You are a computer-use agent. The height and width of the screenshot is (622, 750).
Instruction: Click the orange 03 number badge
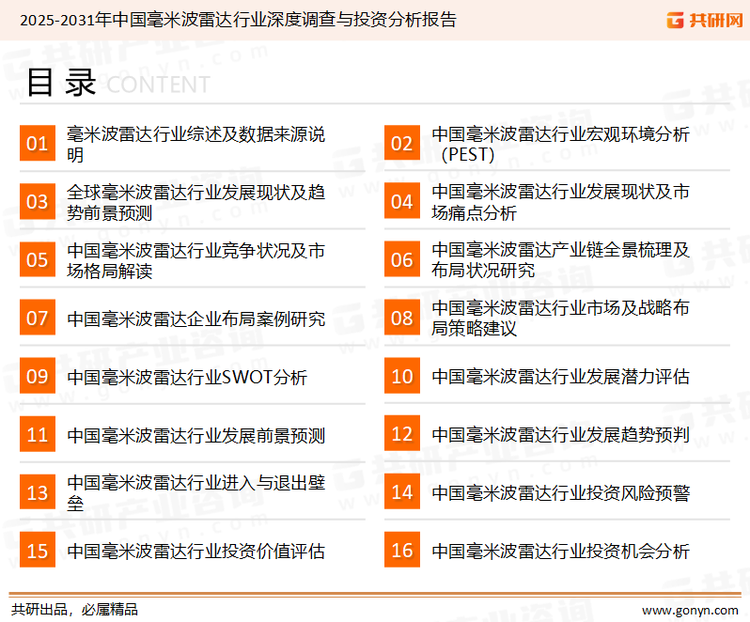(x=37, y=201)
